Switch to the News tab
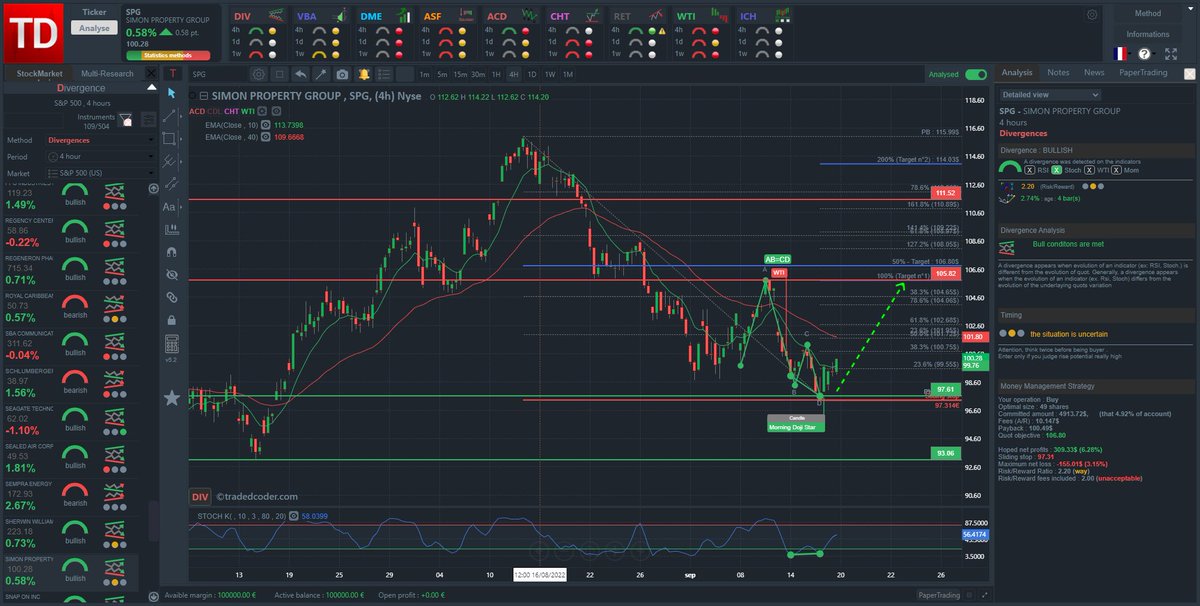The width and height of the screenshot is (1200, 606). click(x=1094, y=72)
